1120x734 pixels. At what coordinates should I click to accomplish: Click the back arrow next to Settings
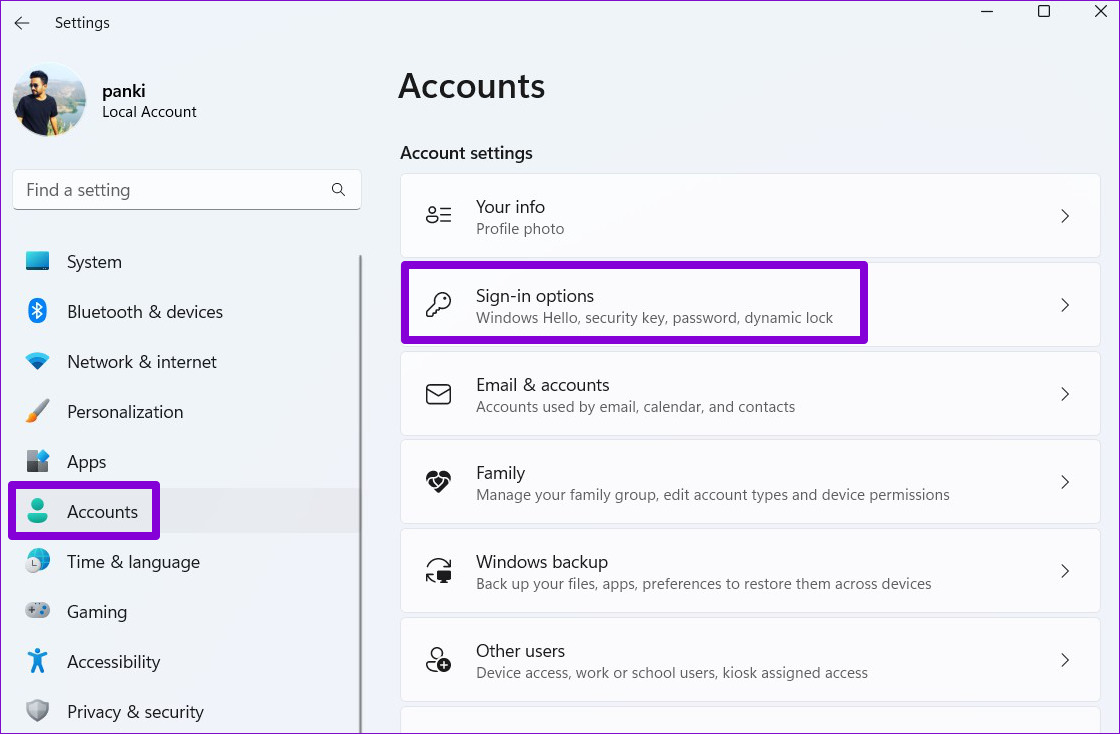click(22, 23)
